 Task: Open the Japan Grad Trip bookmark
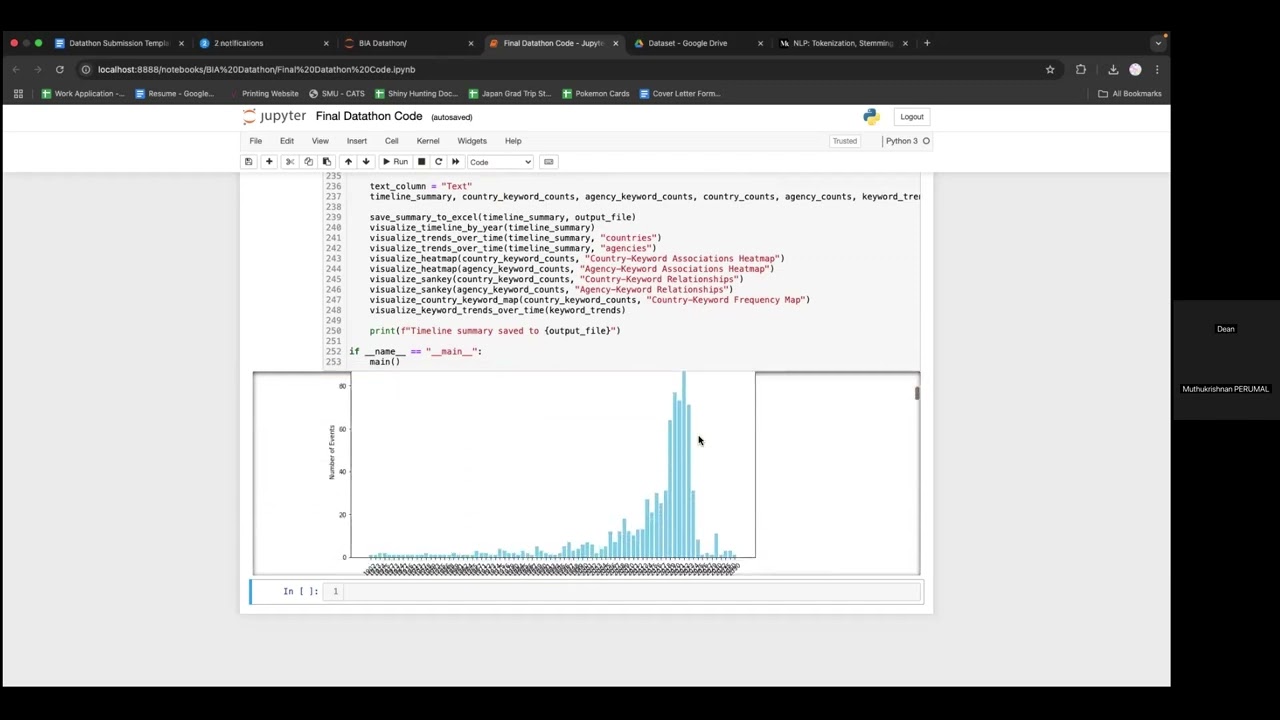pos(509,94)
